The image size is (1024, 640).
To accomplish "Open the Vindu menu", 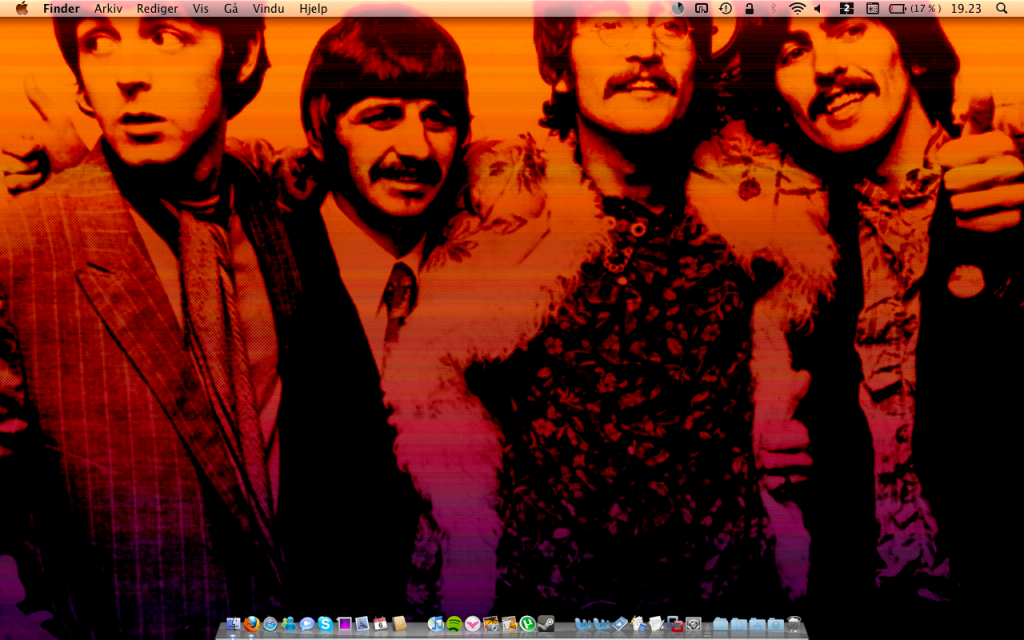I will (x=268, y=8).
